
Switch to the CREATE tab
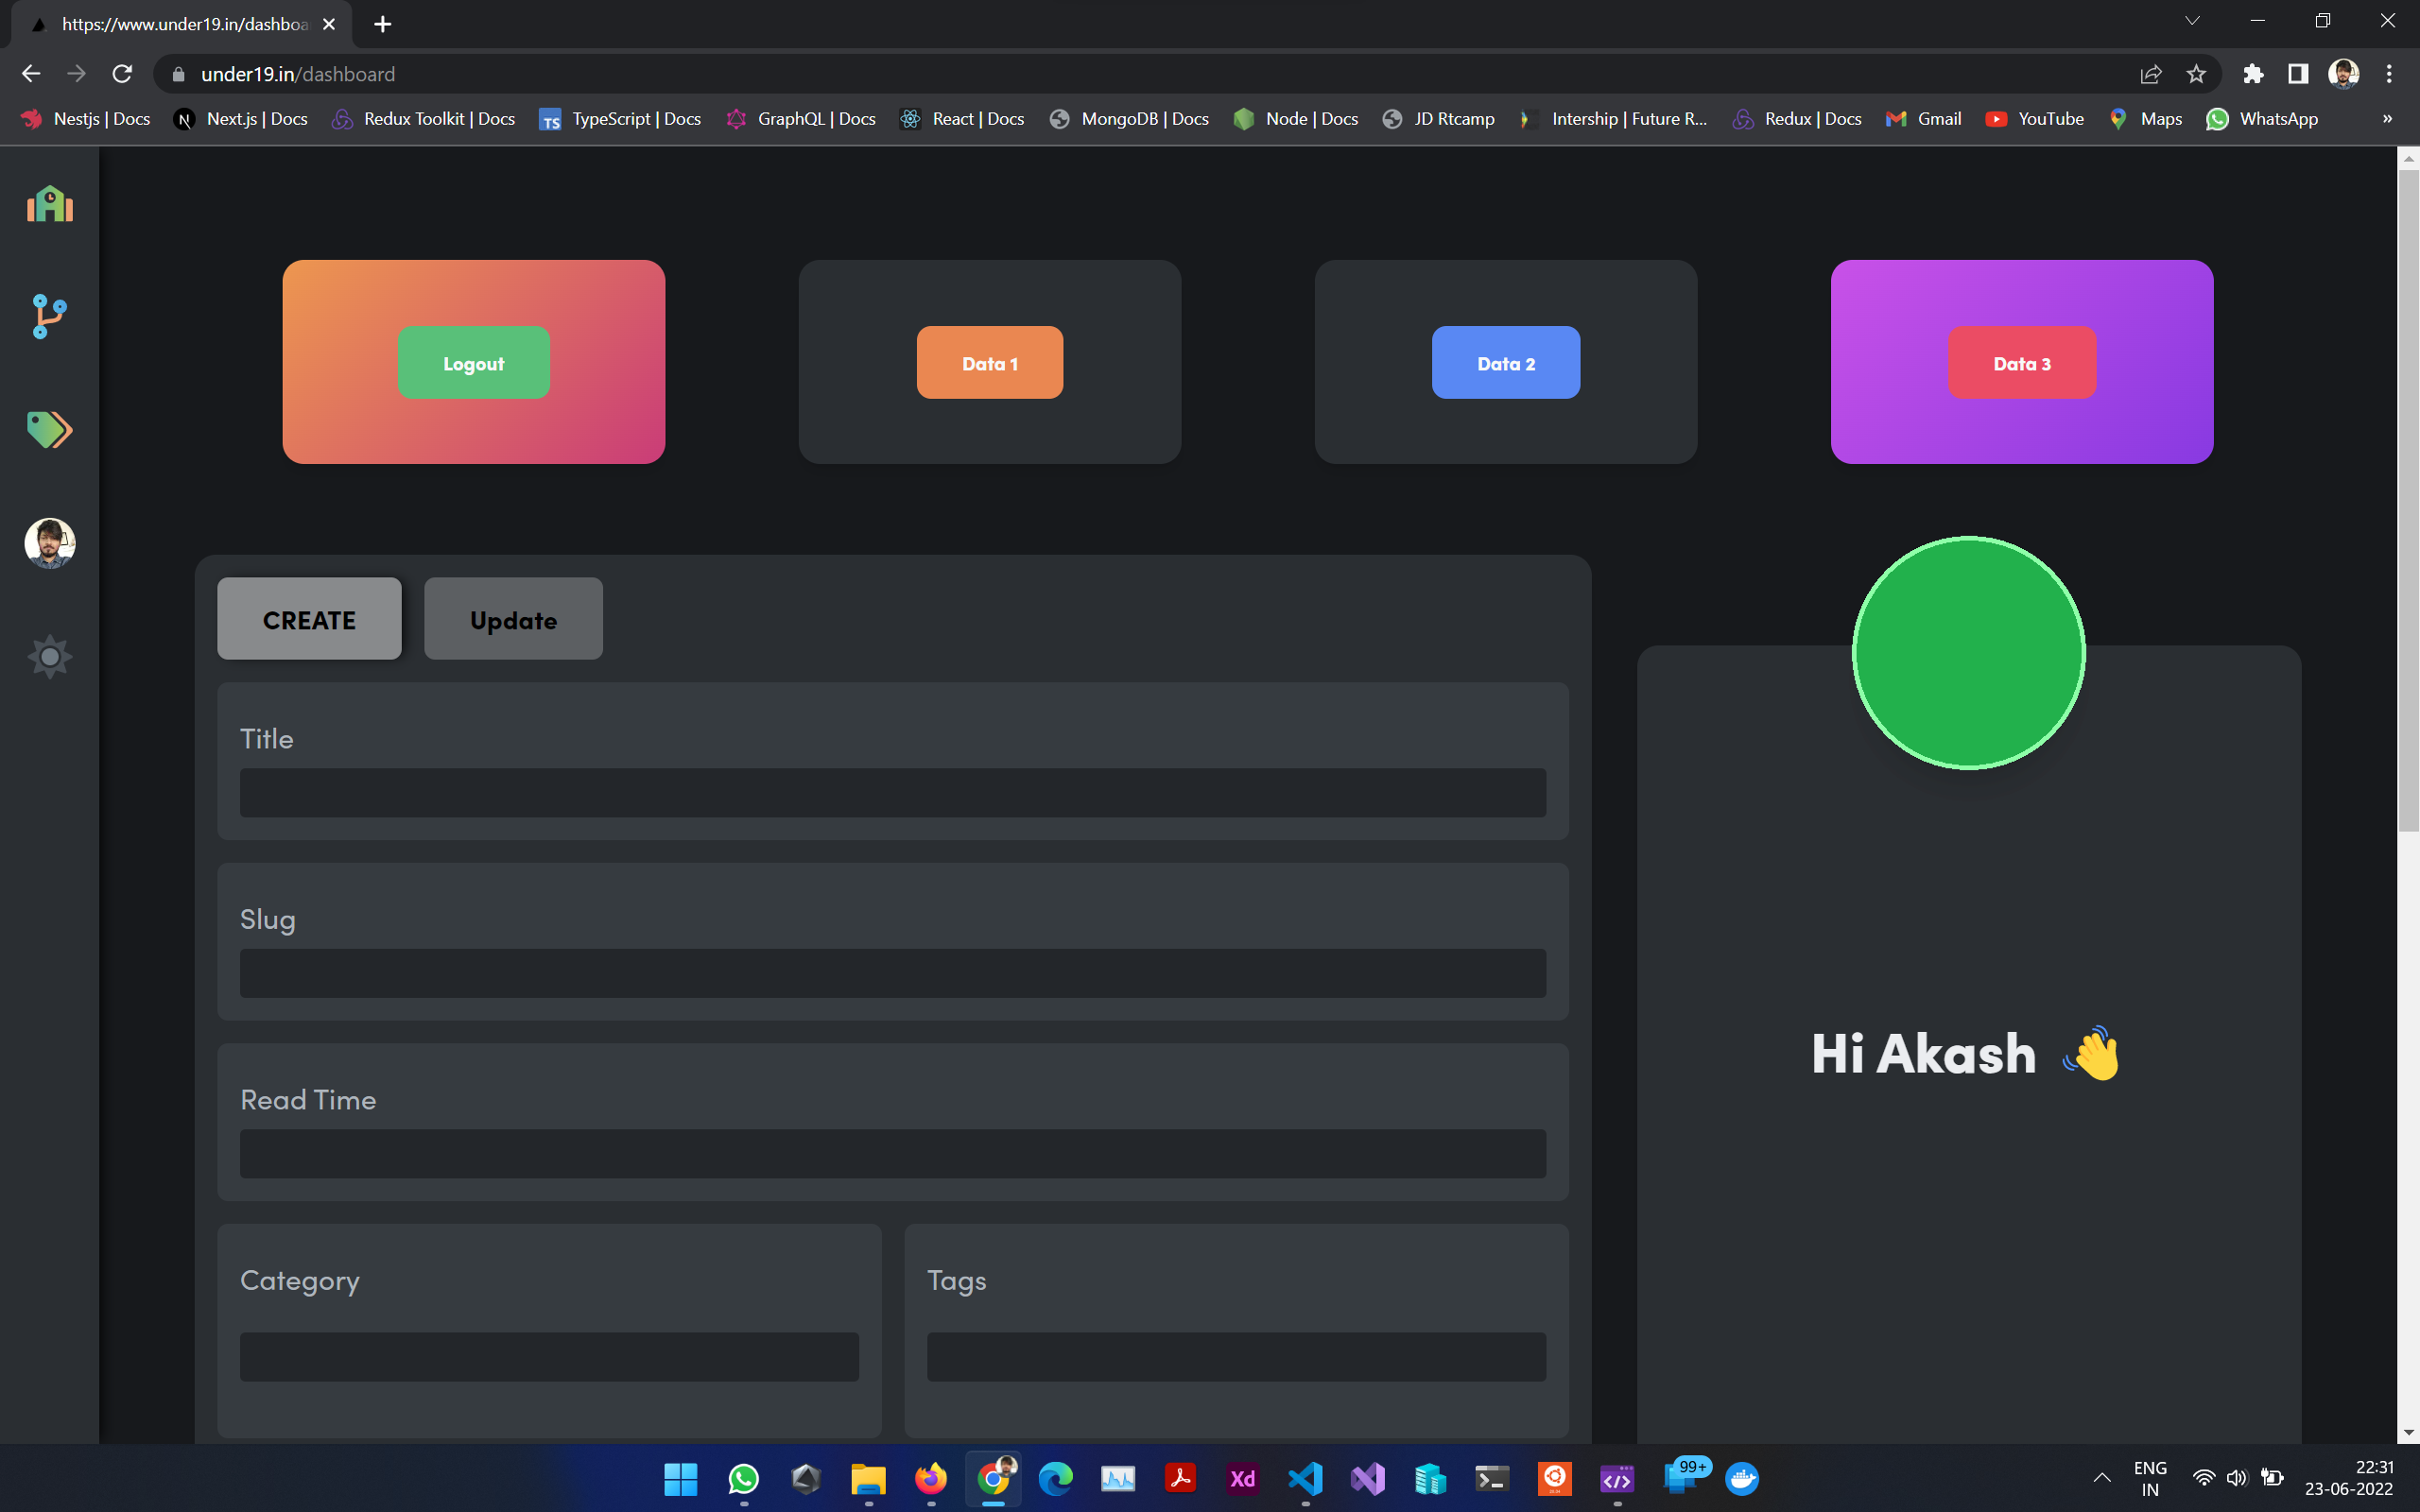point(309,619)
